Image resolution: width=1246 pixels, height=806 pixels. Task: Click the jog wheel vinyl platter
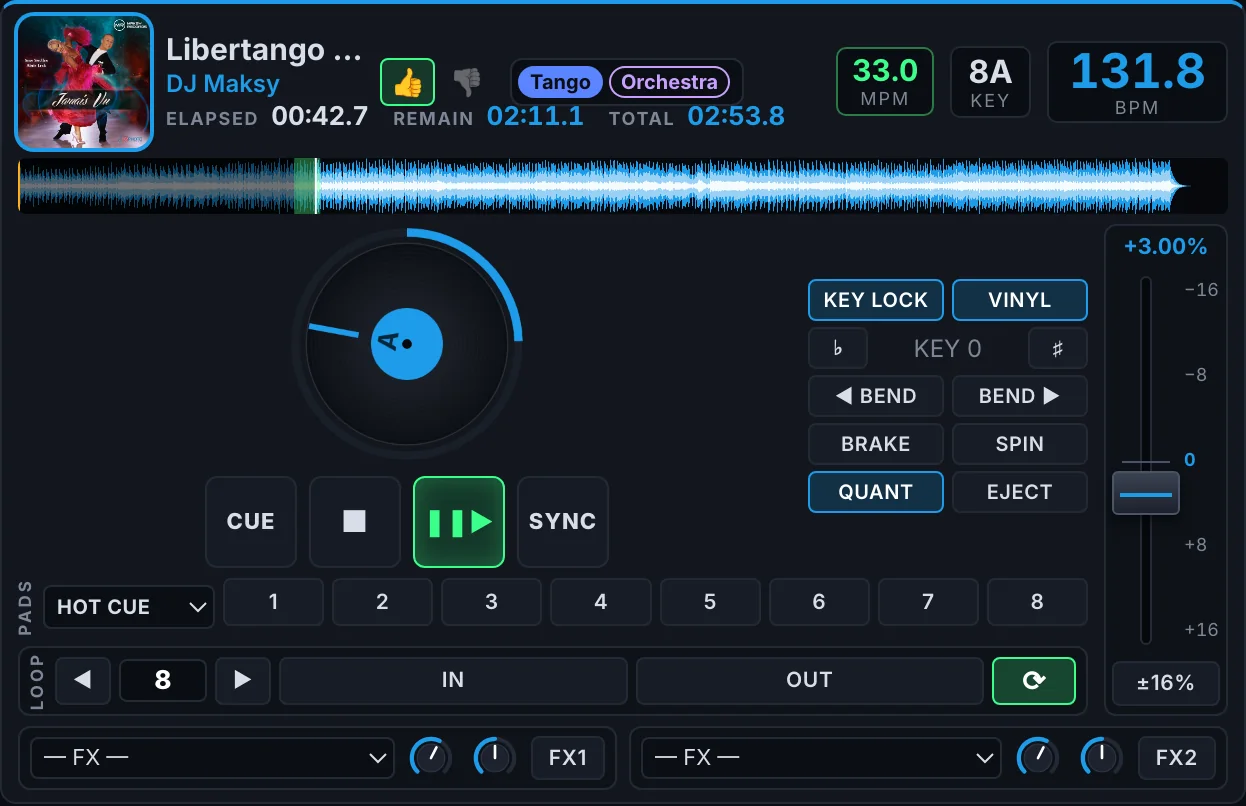(x=406, y=344)
